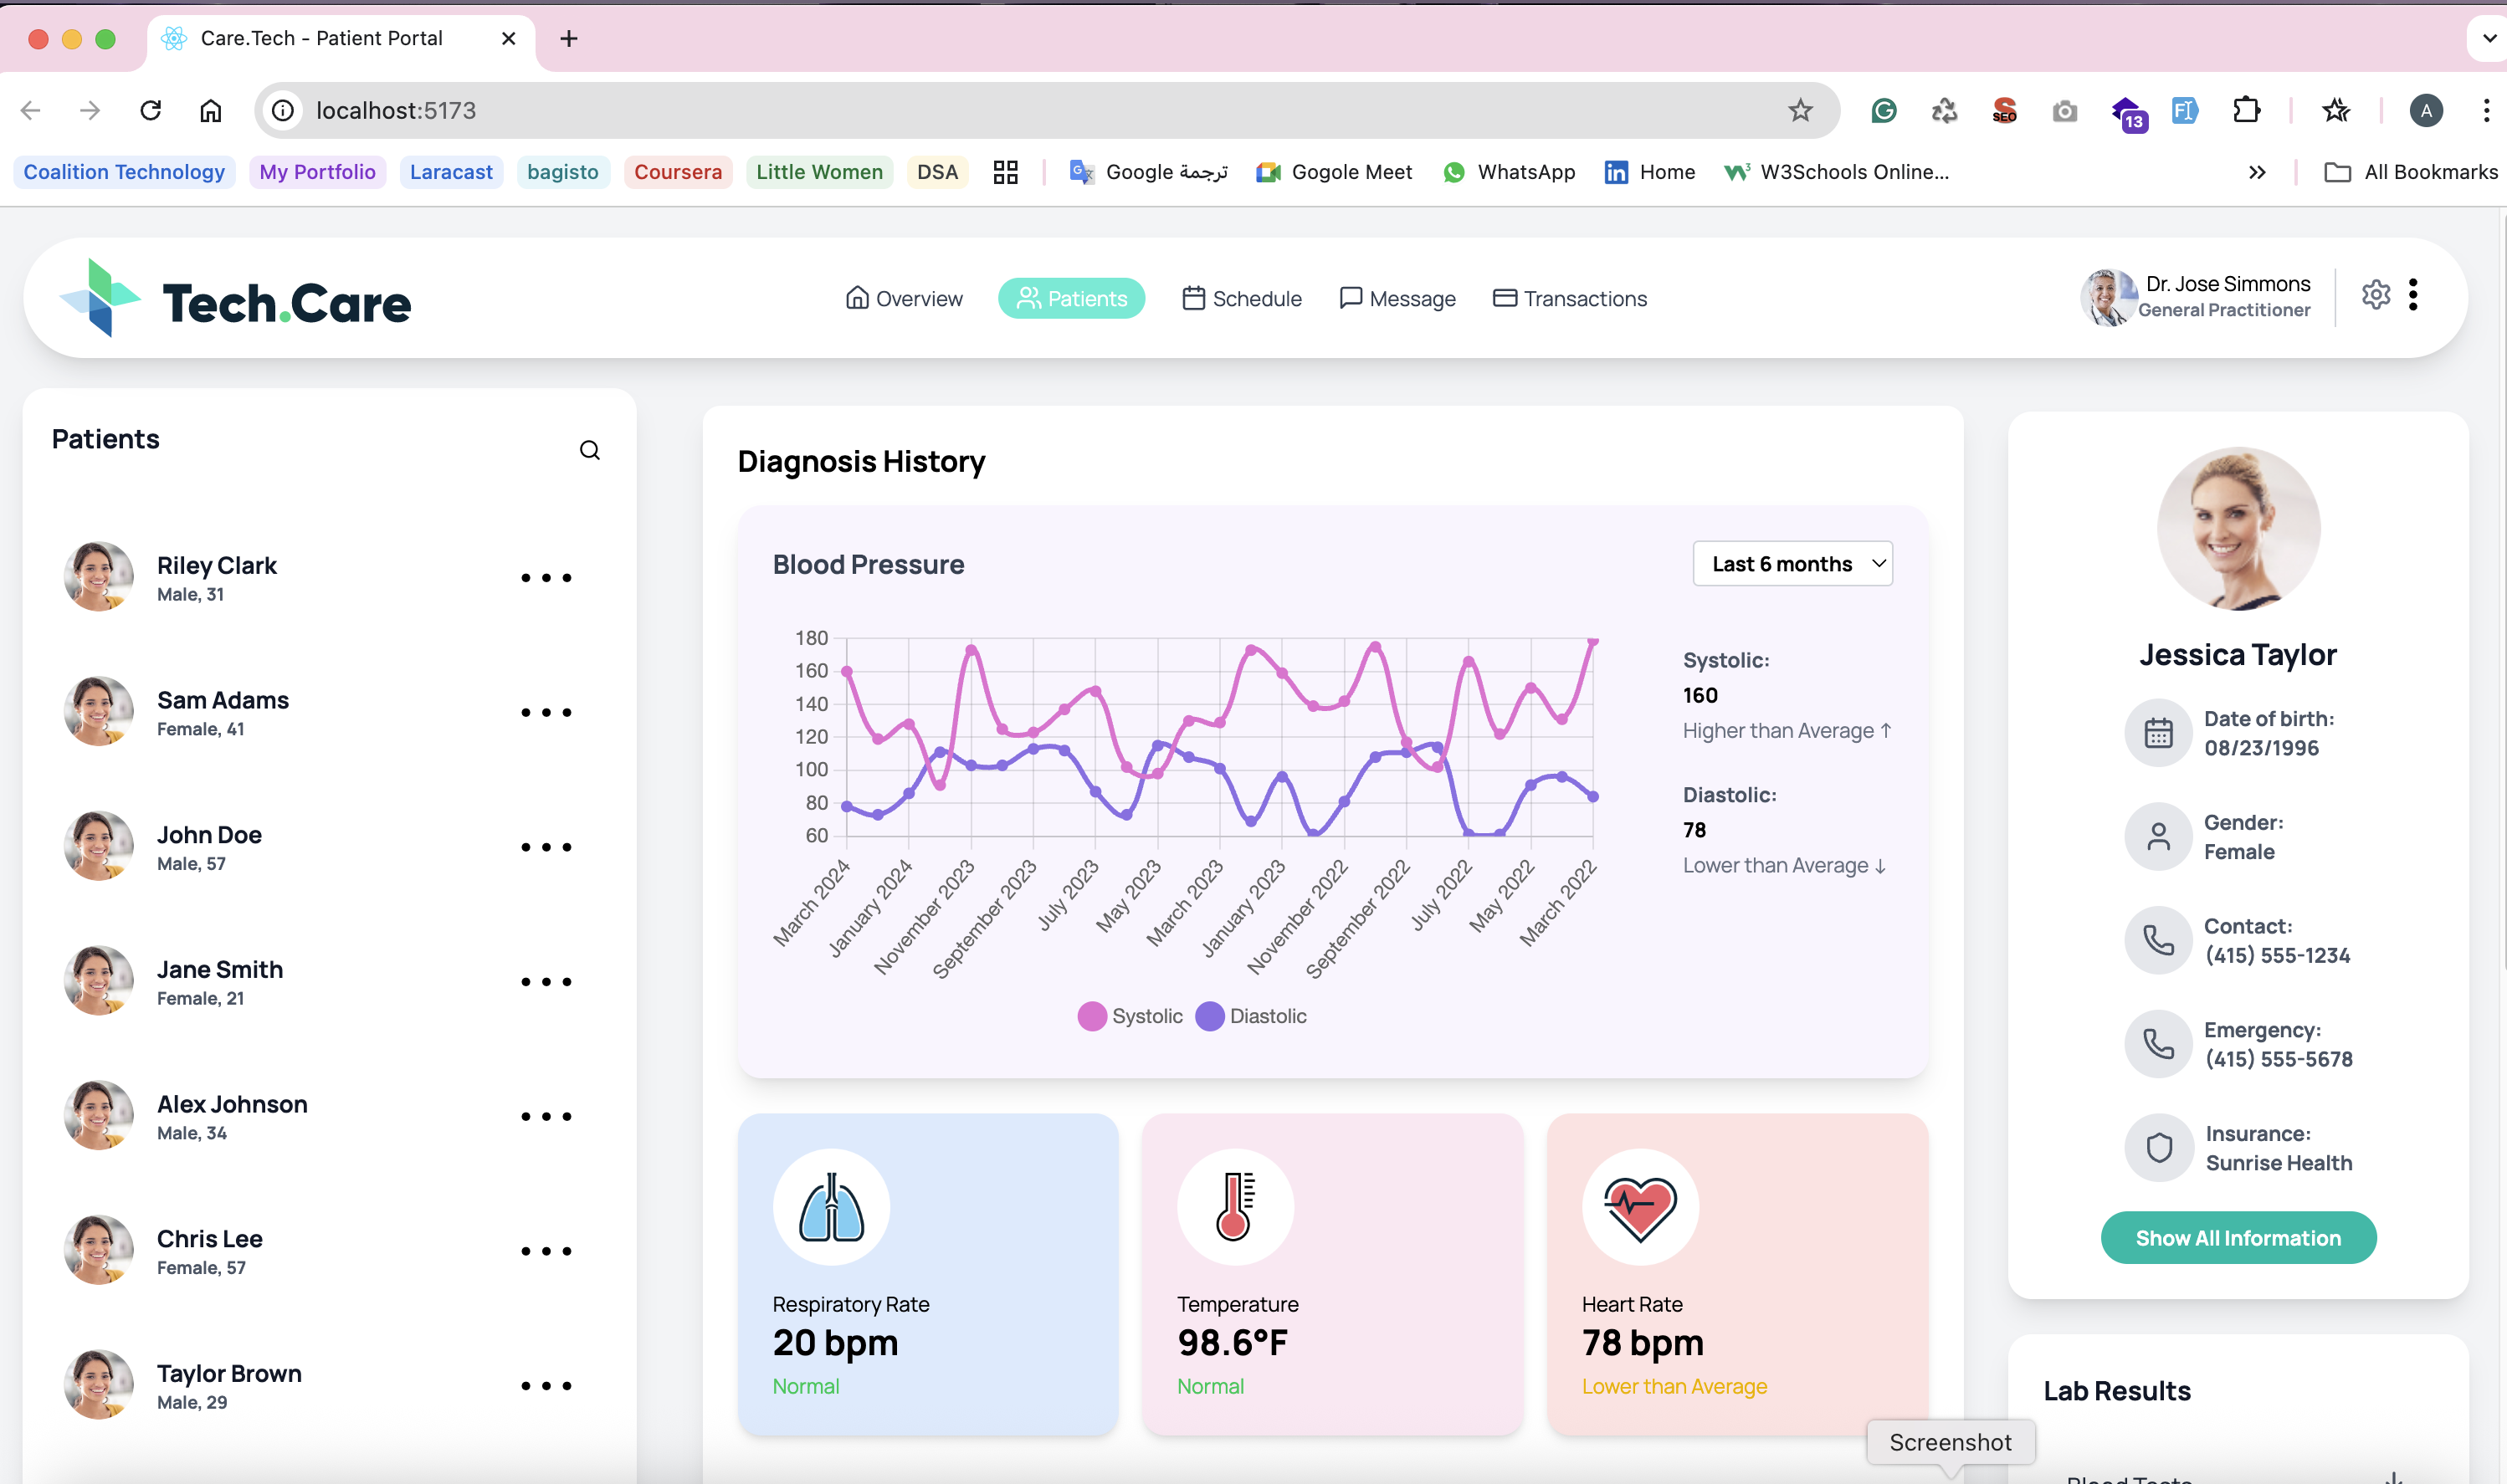Click the date of birth calendar icon
This screenshot has width=2507, height=1484.
pyautogui.click(x=2158, y=733)
